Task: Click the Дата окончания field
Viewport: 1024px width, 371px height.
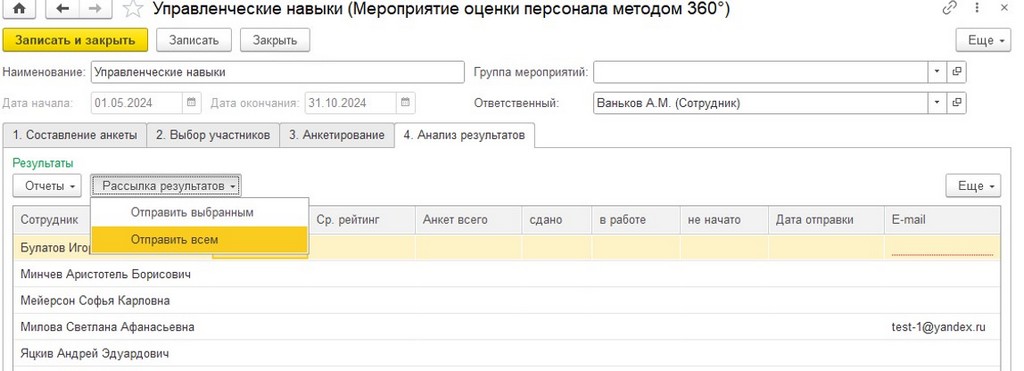Action: [351, 103]
